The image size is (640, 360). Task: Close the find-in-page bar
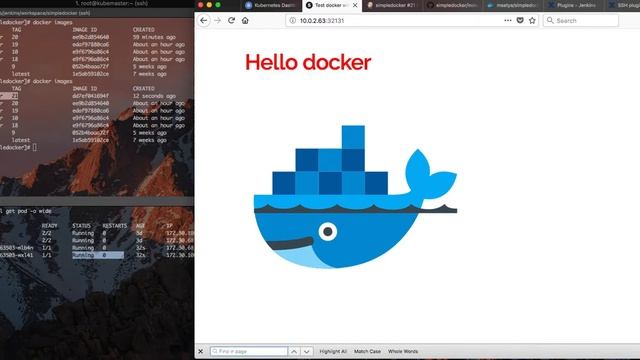[x=200, y=351]
